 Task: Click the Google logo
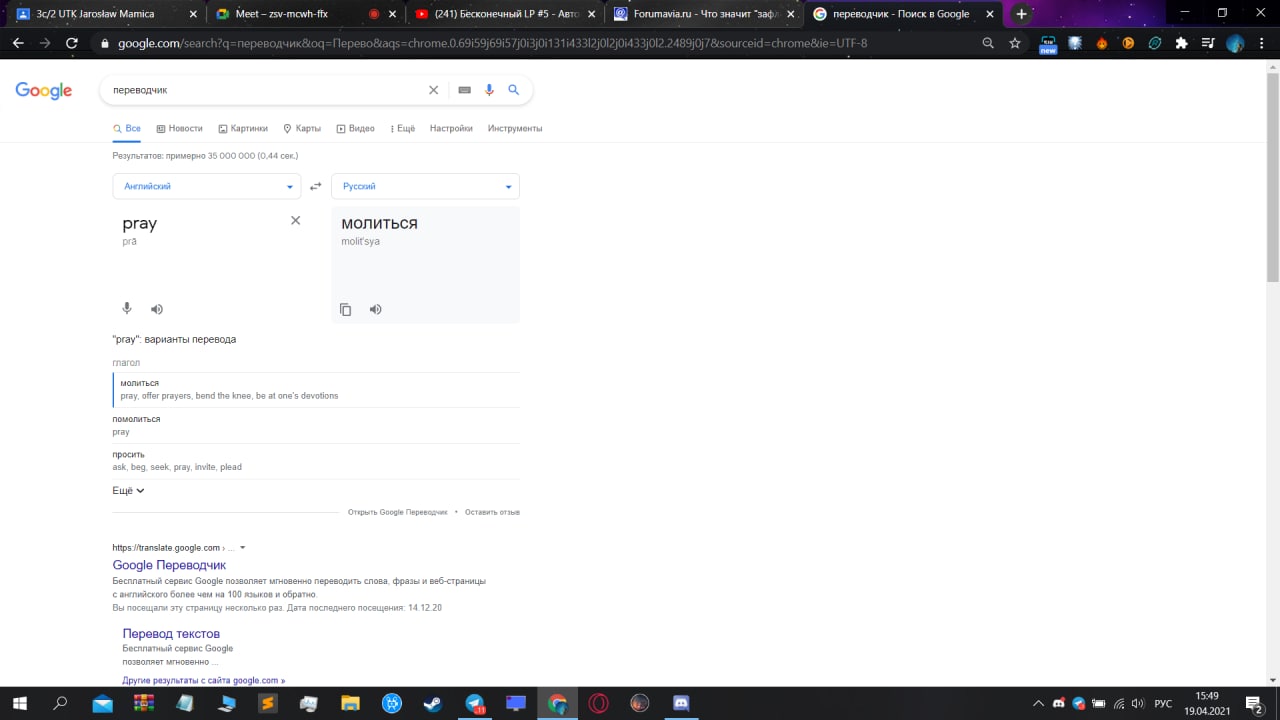tap(44, 90)
